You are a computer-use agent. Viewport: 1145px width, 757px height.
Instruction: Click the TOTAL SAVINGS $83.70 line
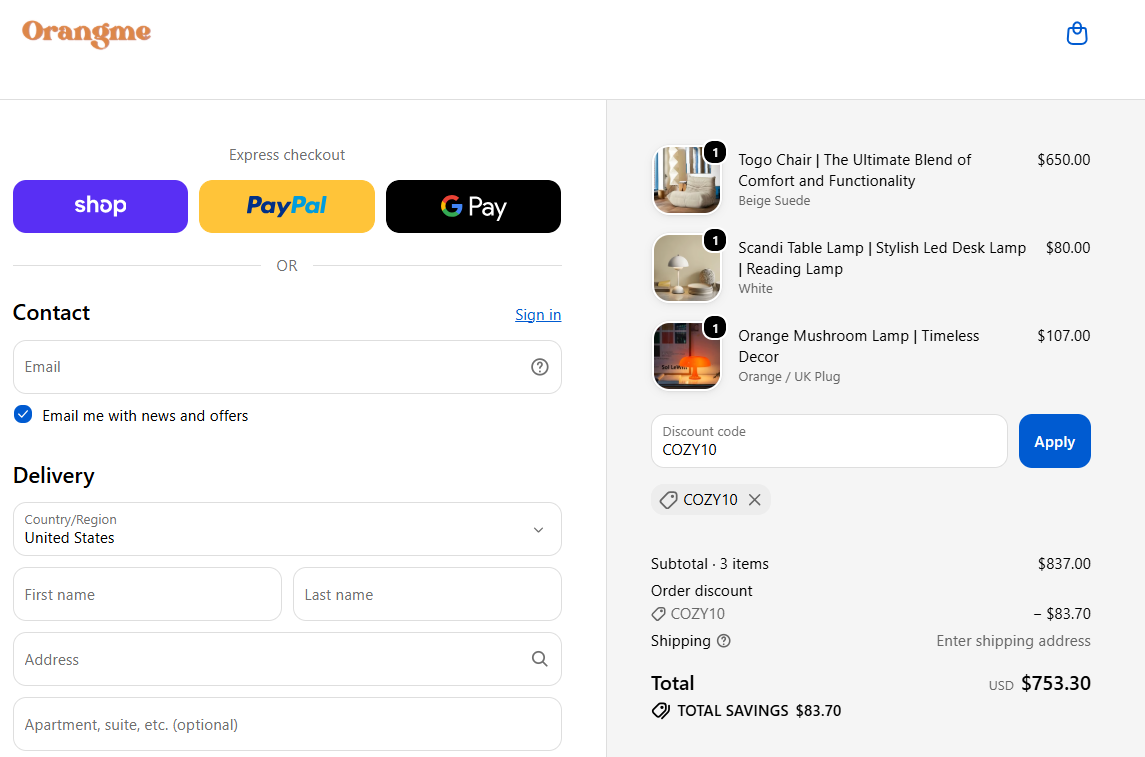pos(746,711)
